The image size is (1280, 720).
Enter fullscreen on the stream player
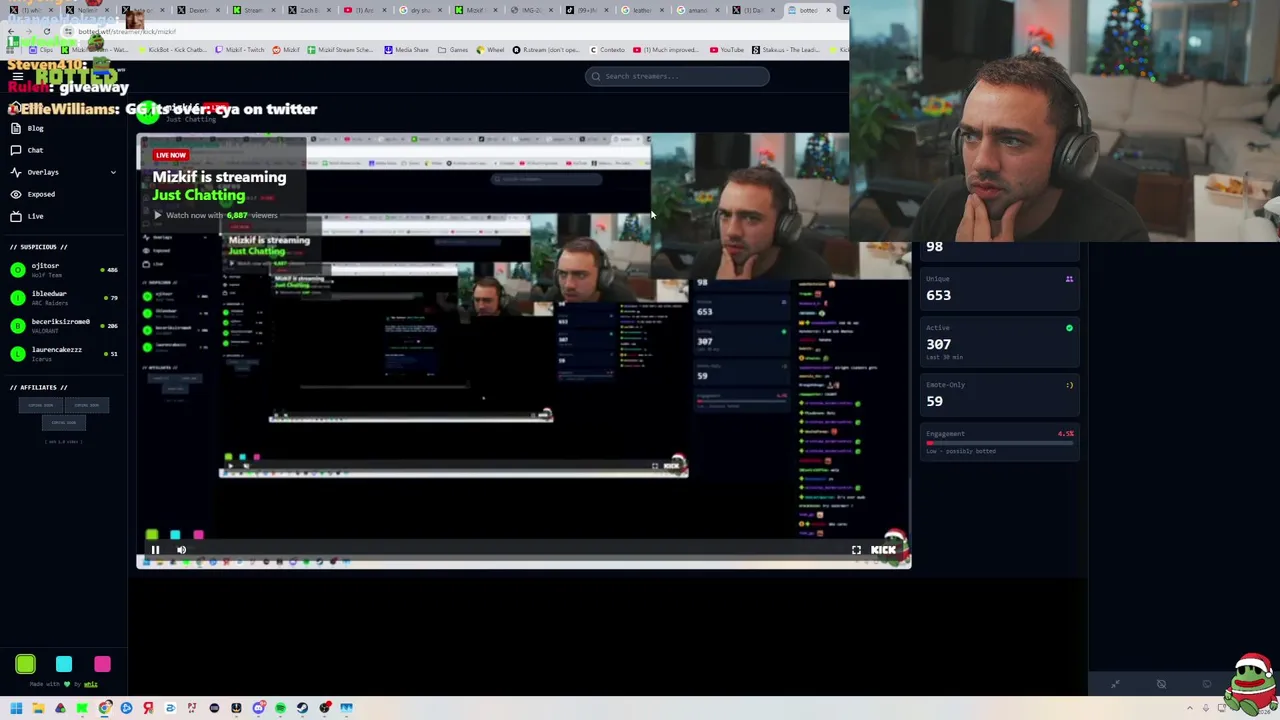[x=856, y=550]
